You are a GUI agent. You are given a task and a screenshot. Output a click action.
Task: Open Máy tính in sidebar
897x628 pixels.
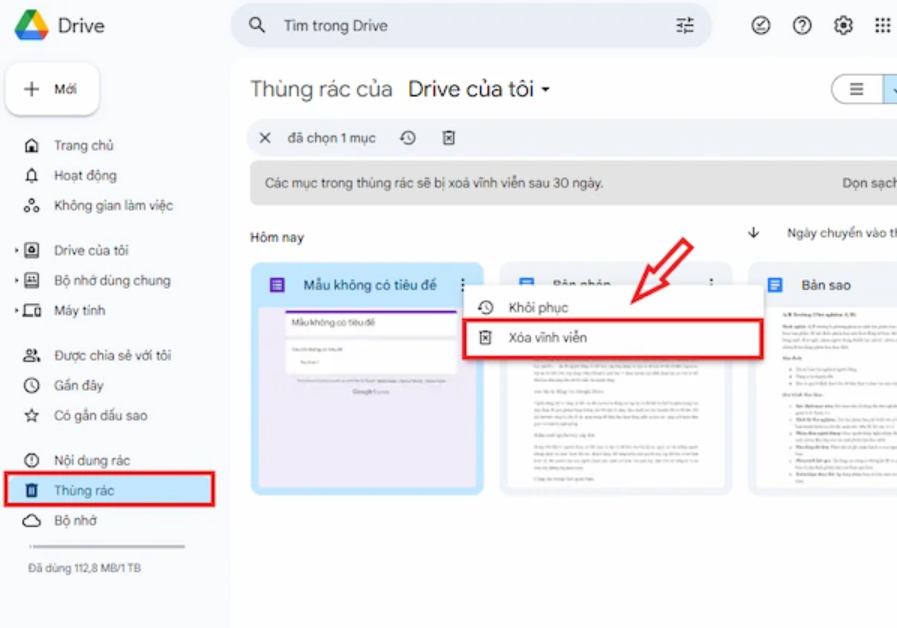[x=80, y=311]
